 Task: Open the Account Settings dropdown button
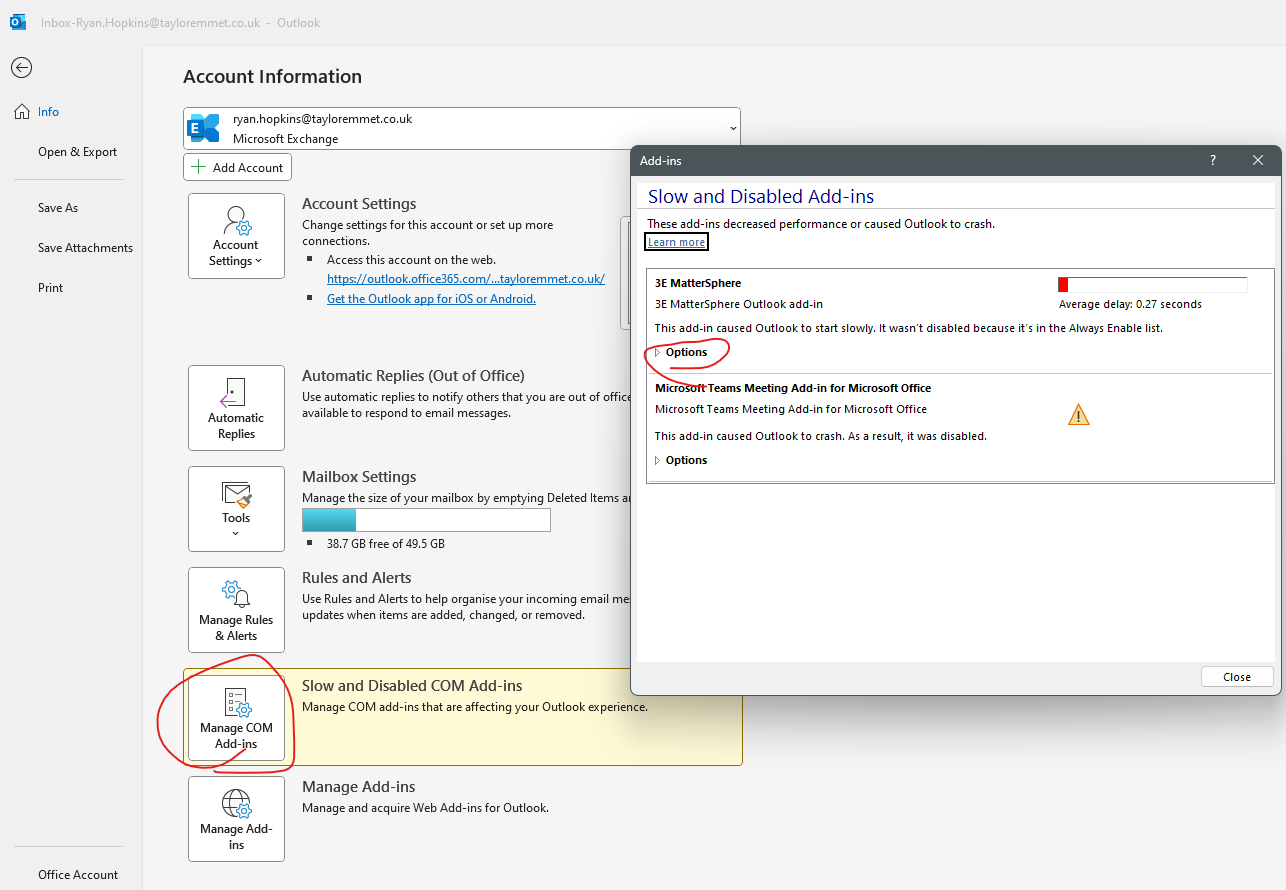click(x=236, y=236)
